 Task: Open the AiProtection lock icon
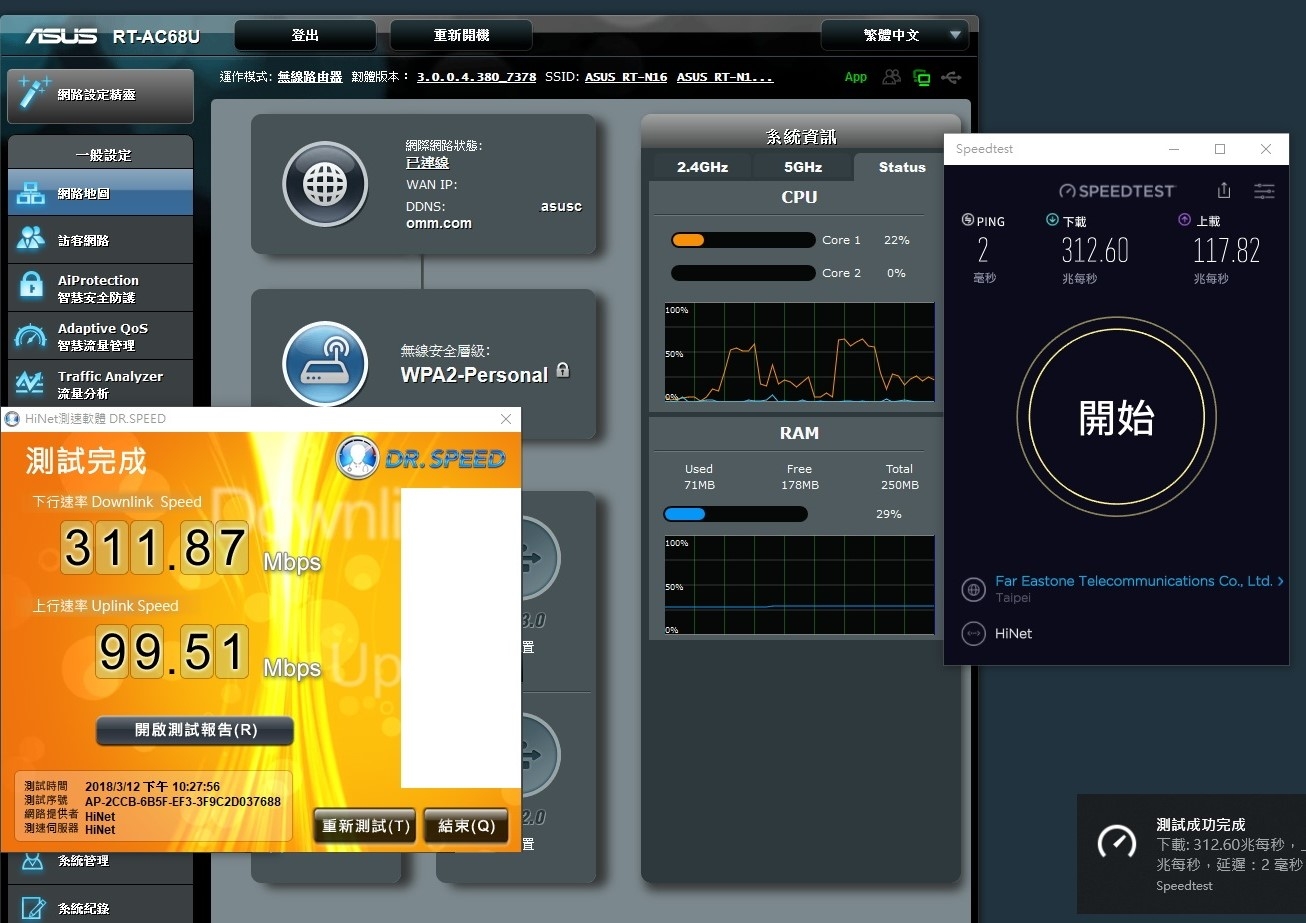pyautogui.click(x=31, y=287)
